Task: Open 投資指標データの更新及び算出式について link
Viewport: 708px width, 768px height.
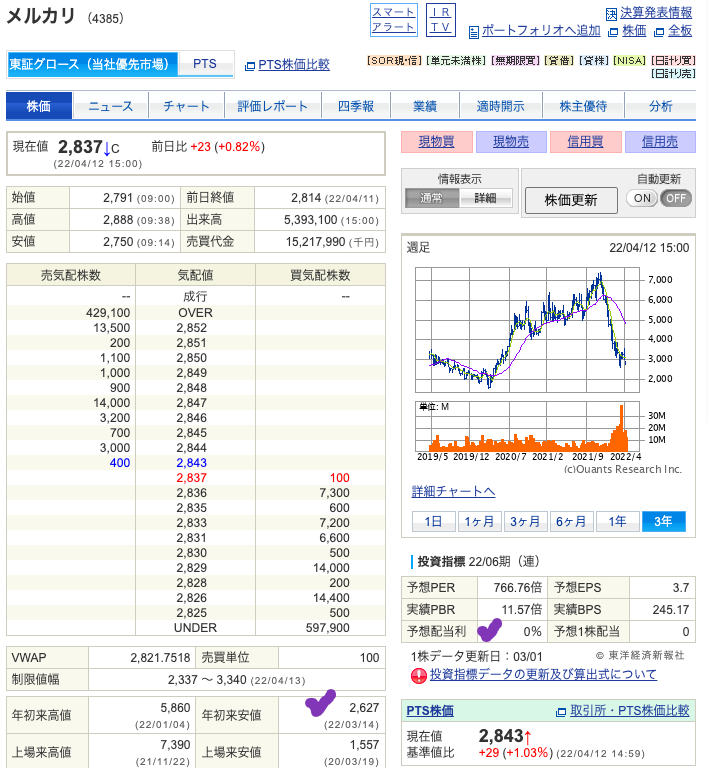Action: pos(543,674)
